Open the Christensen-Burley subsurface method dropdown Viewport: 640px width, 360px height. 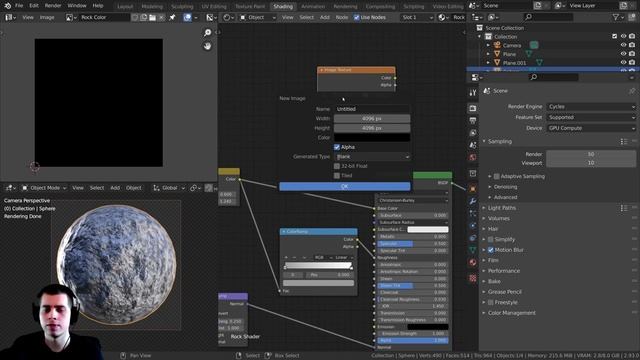[x=413, y=200]
